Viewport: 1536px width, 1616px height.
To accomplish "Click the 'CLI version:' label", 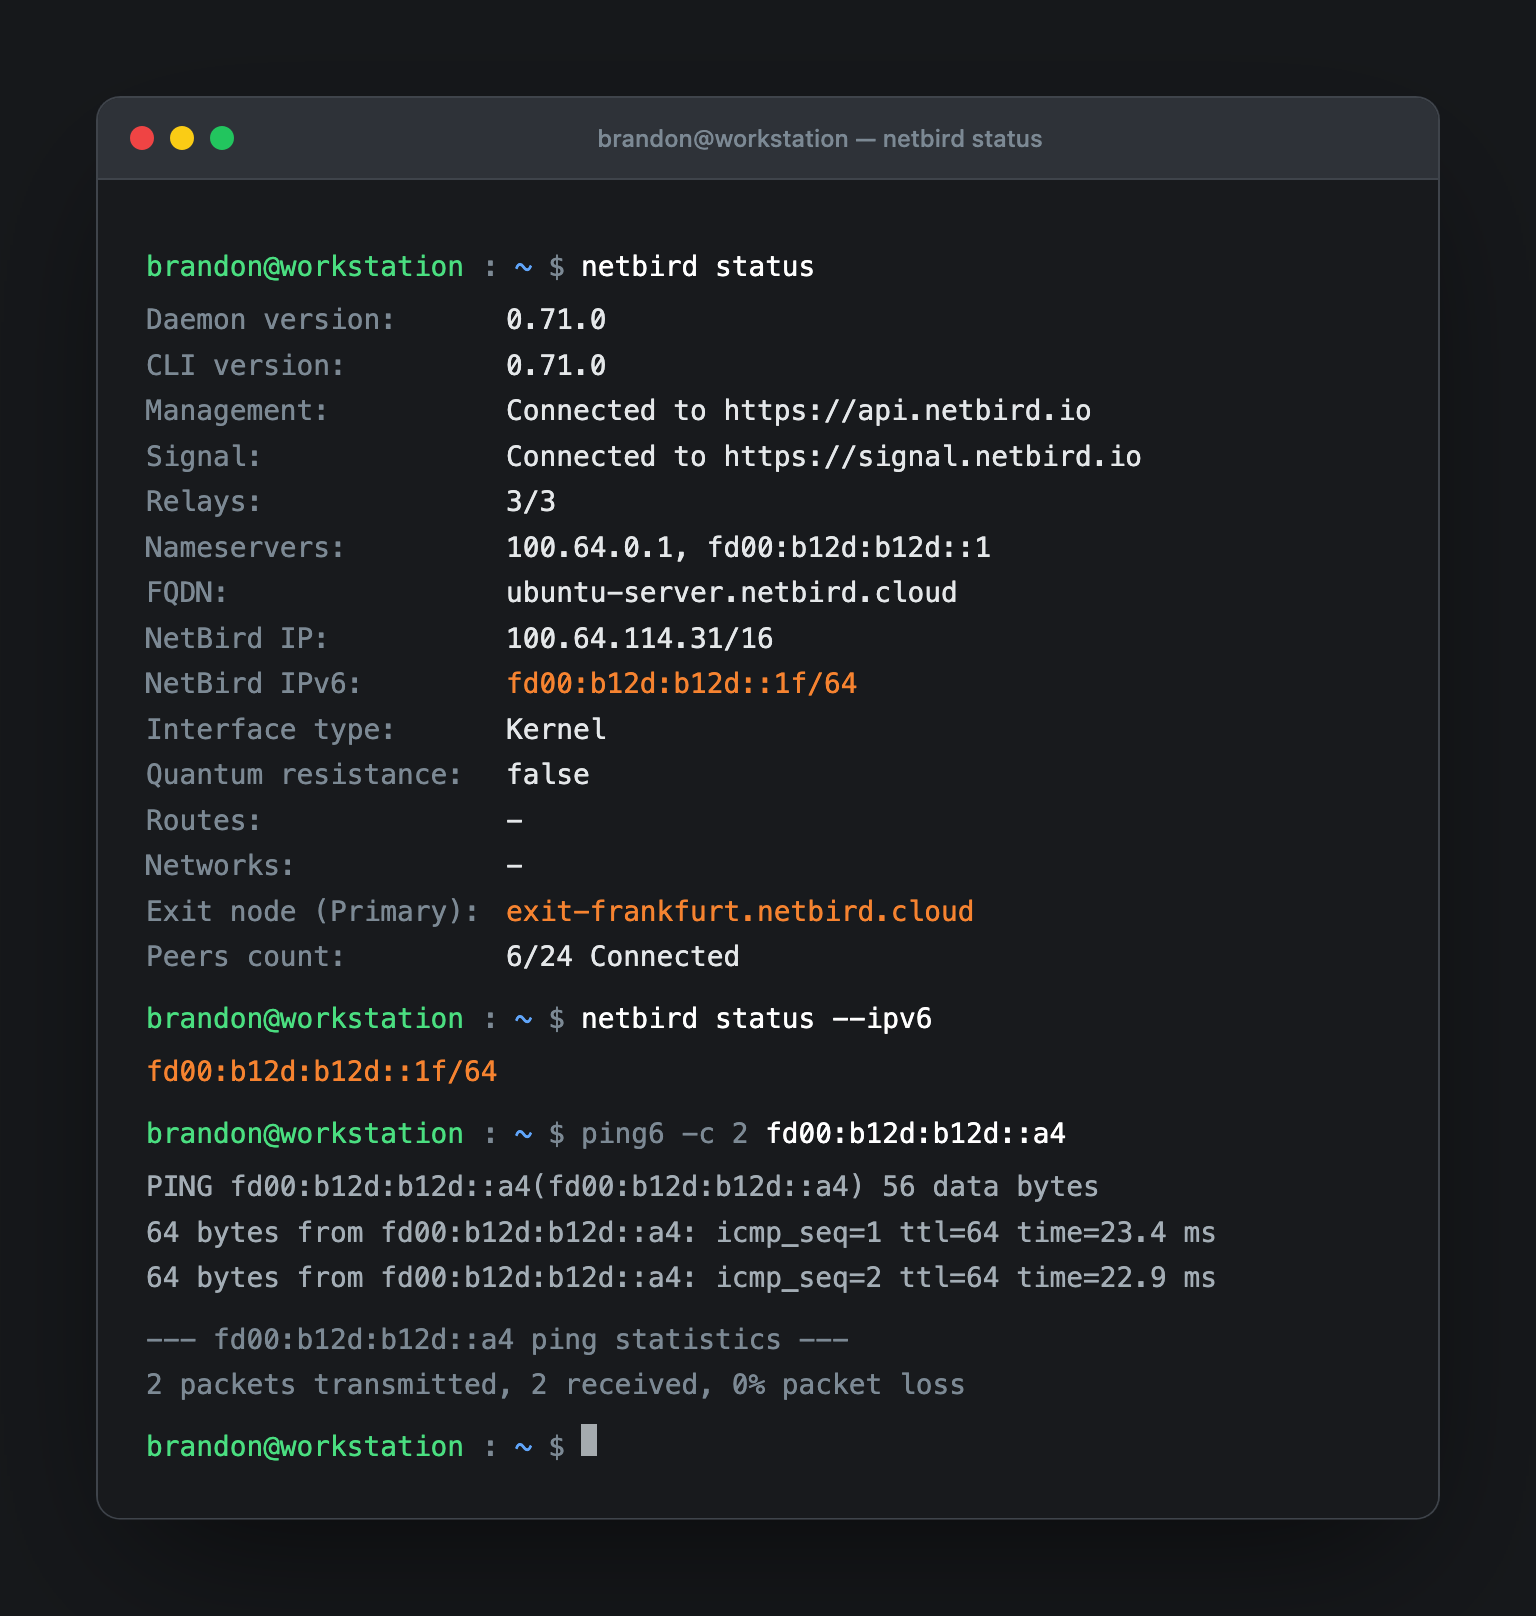I will tap(245, 366).
